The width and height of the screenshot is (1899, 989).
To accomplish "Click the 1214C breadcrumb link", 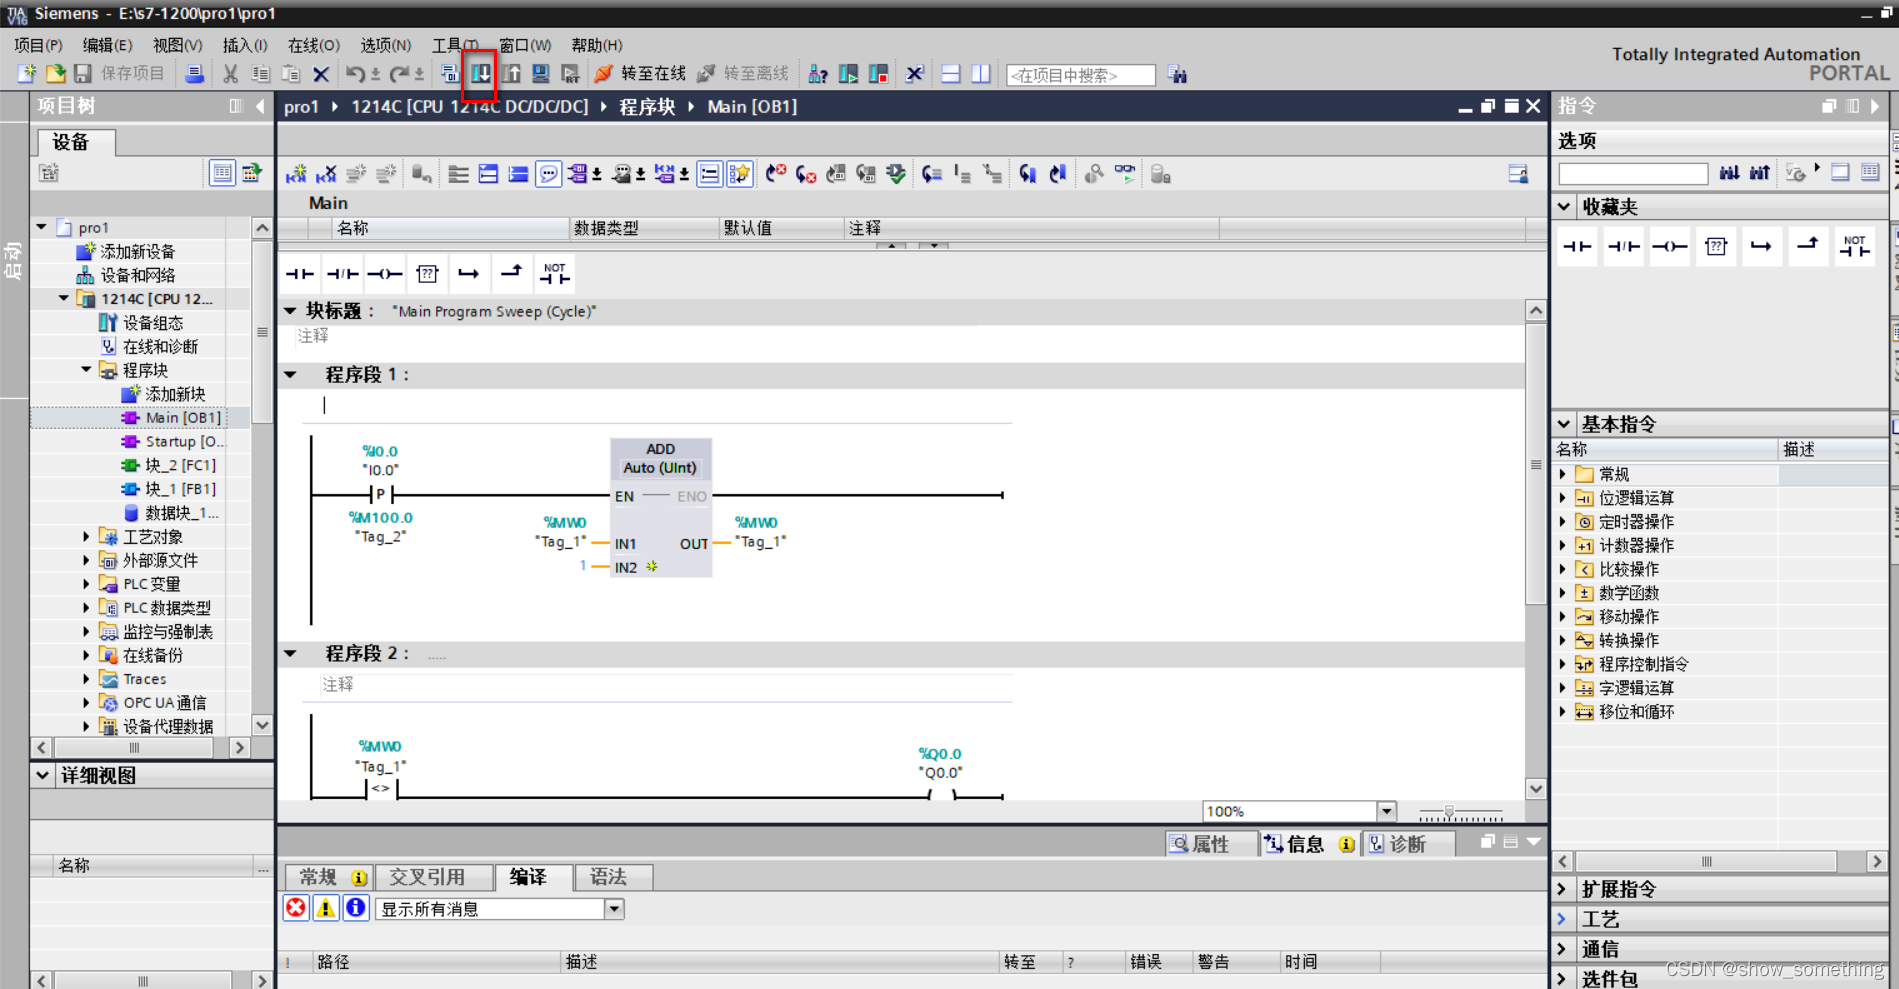I will click(x=470, y=106).
